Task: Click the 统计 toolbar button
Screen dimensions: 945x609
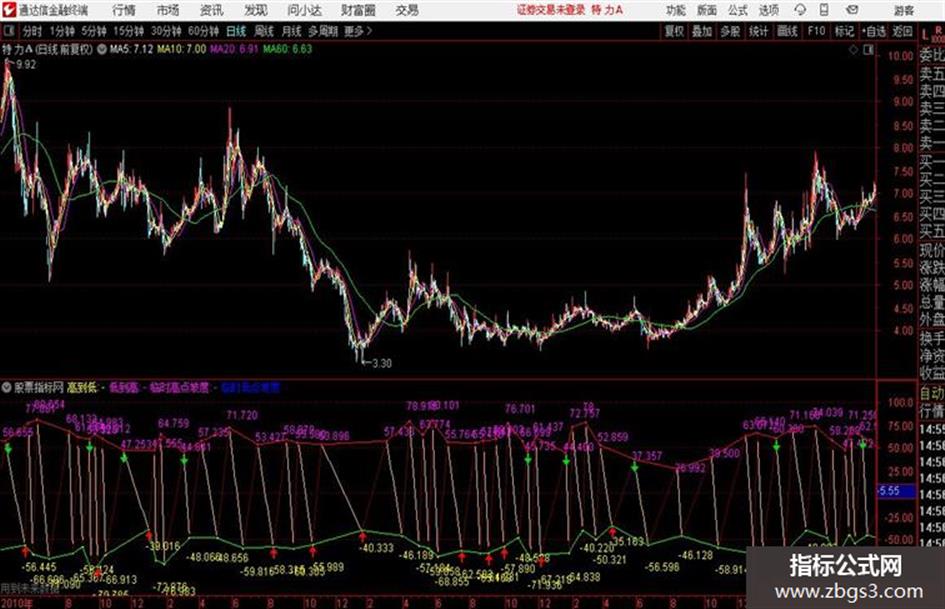Action: tap(758, 31)
